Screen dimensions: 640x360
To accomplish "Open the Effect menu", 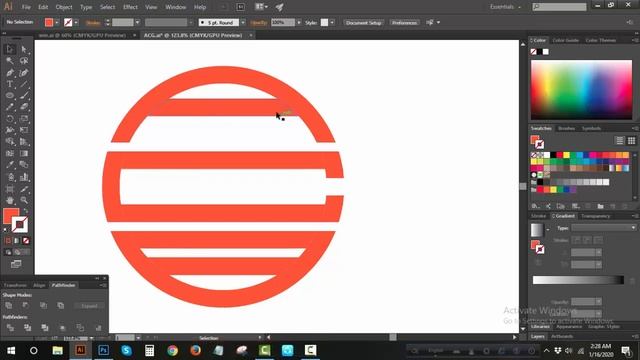I will pyautogui.click(x=130, y=7).
